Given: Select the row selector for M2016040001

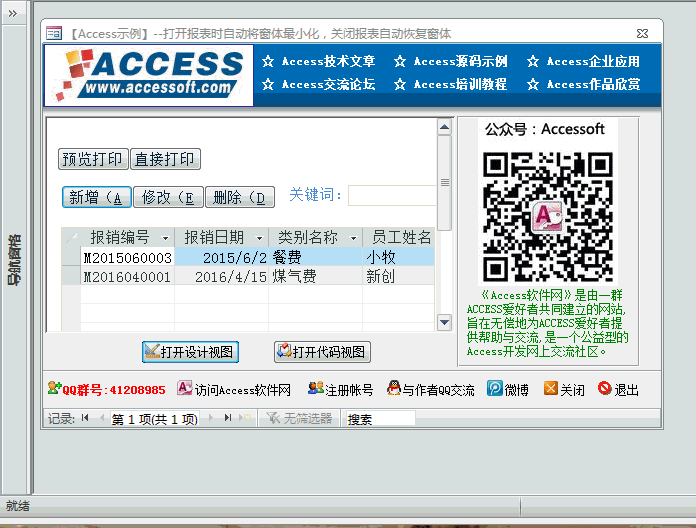Looking at the screenshot, I should coord(71,276).
